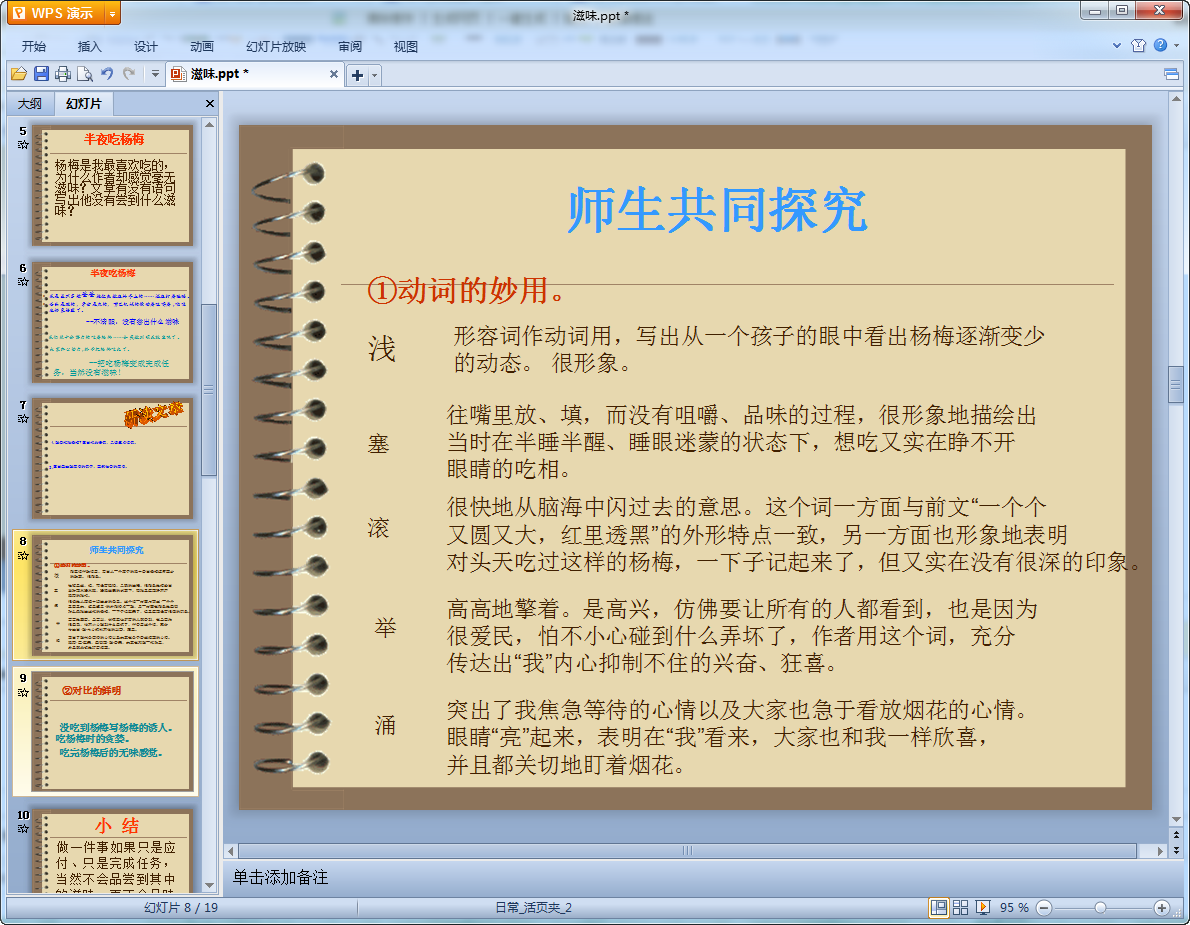Open help with the question mark icon
The height and width of the screenshot is (925, 1190).
point(1160,45)
